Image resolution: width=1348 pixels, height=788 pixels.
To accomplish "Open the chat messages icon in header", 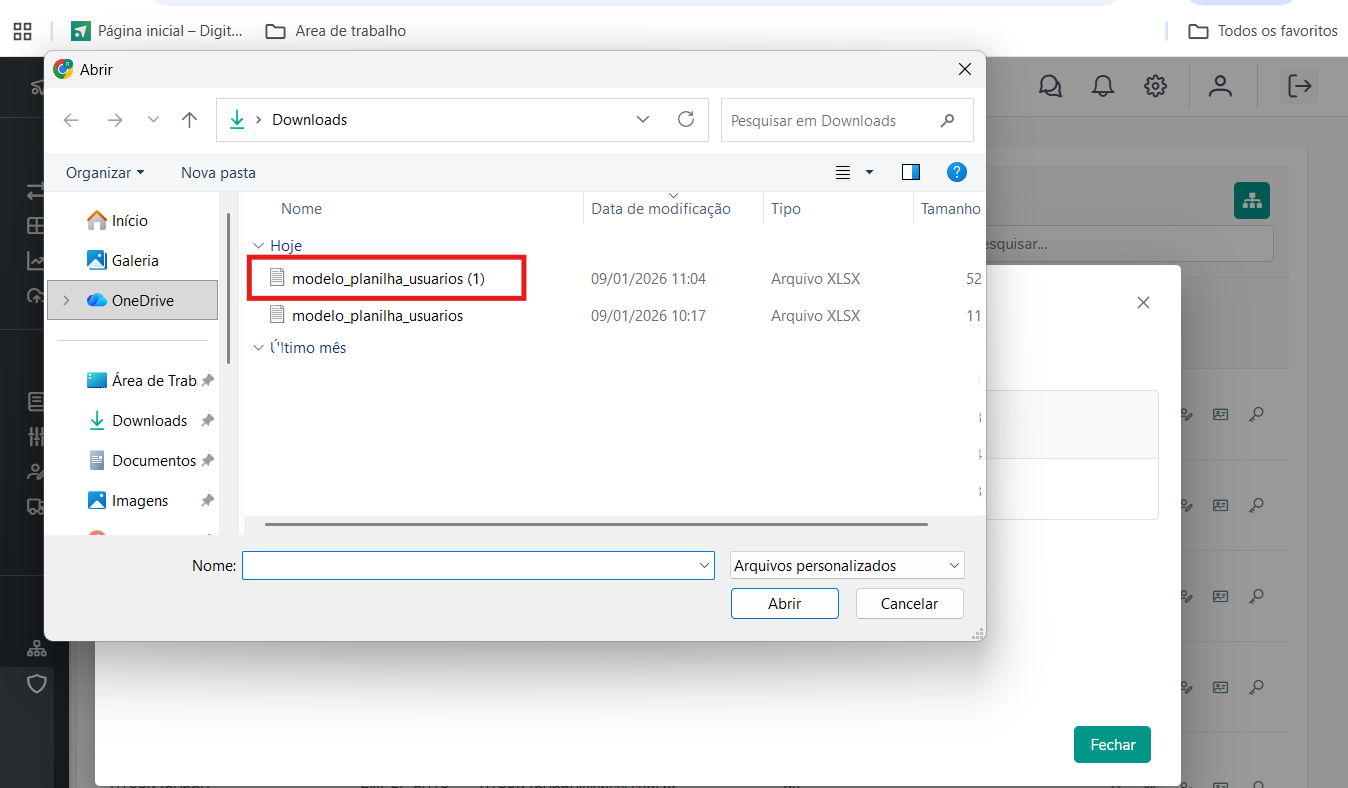I will (1050, 86).
